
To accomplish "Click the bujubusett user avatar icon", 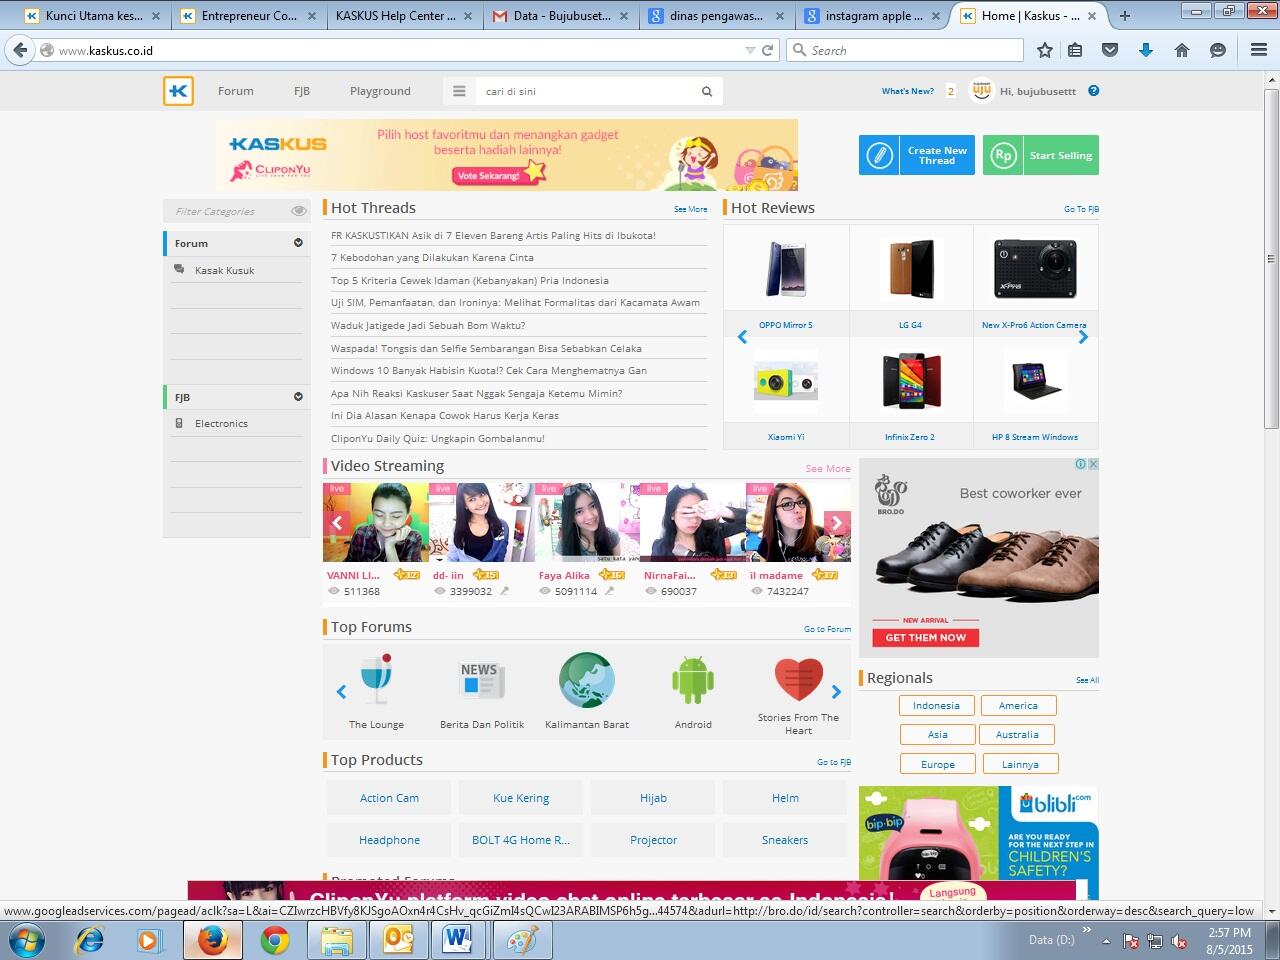I will [x=982, y=91].
